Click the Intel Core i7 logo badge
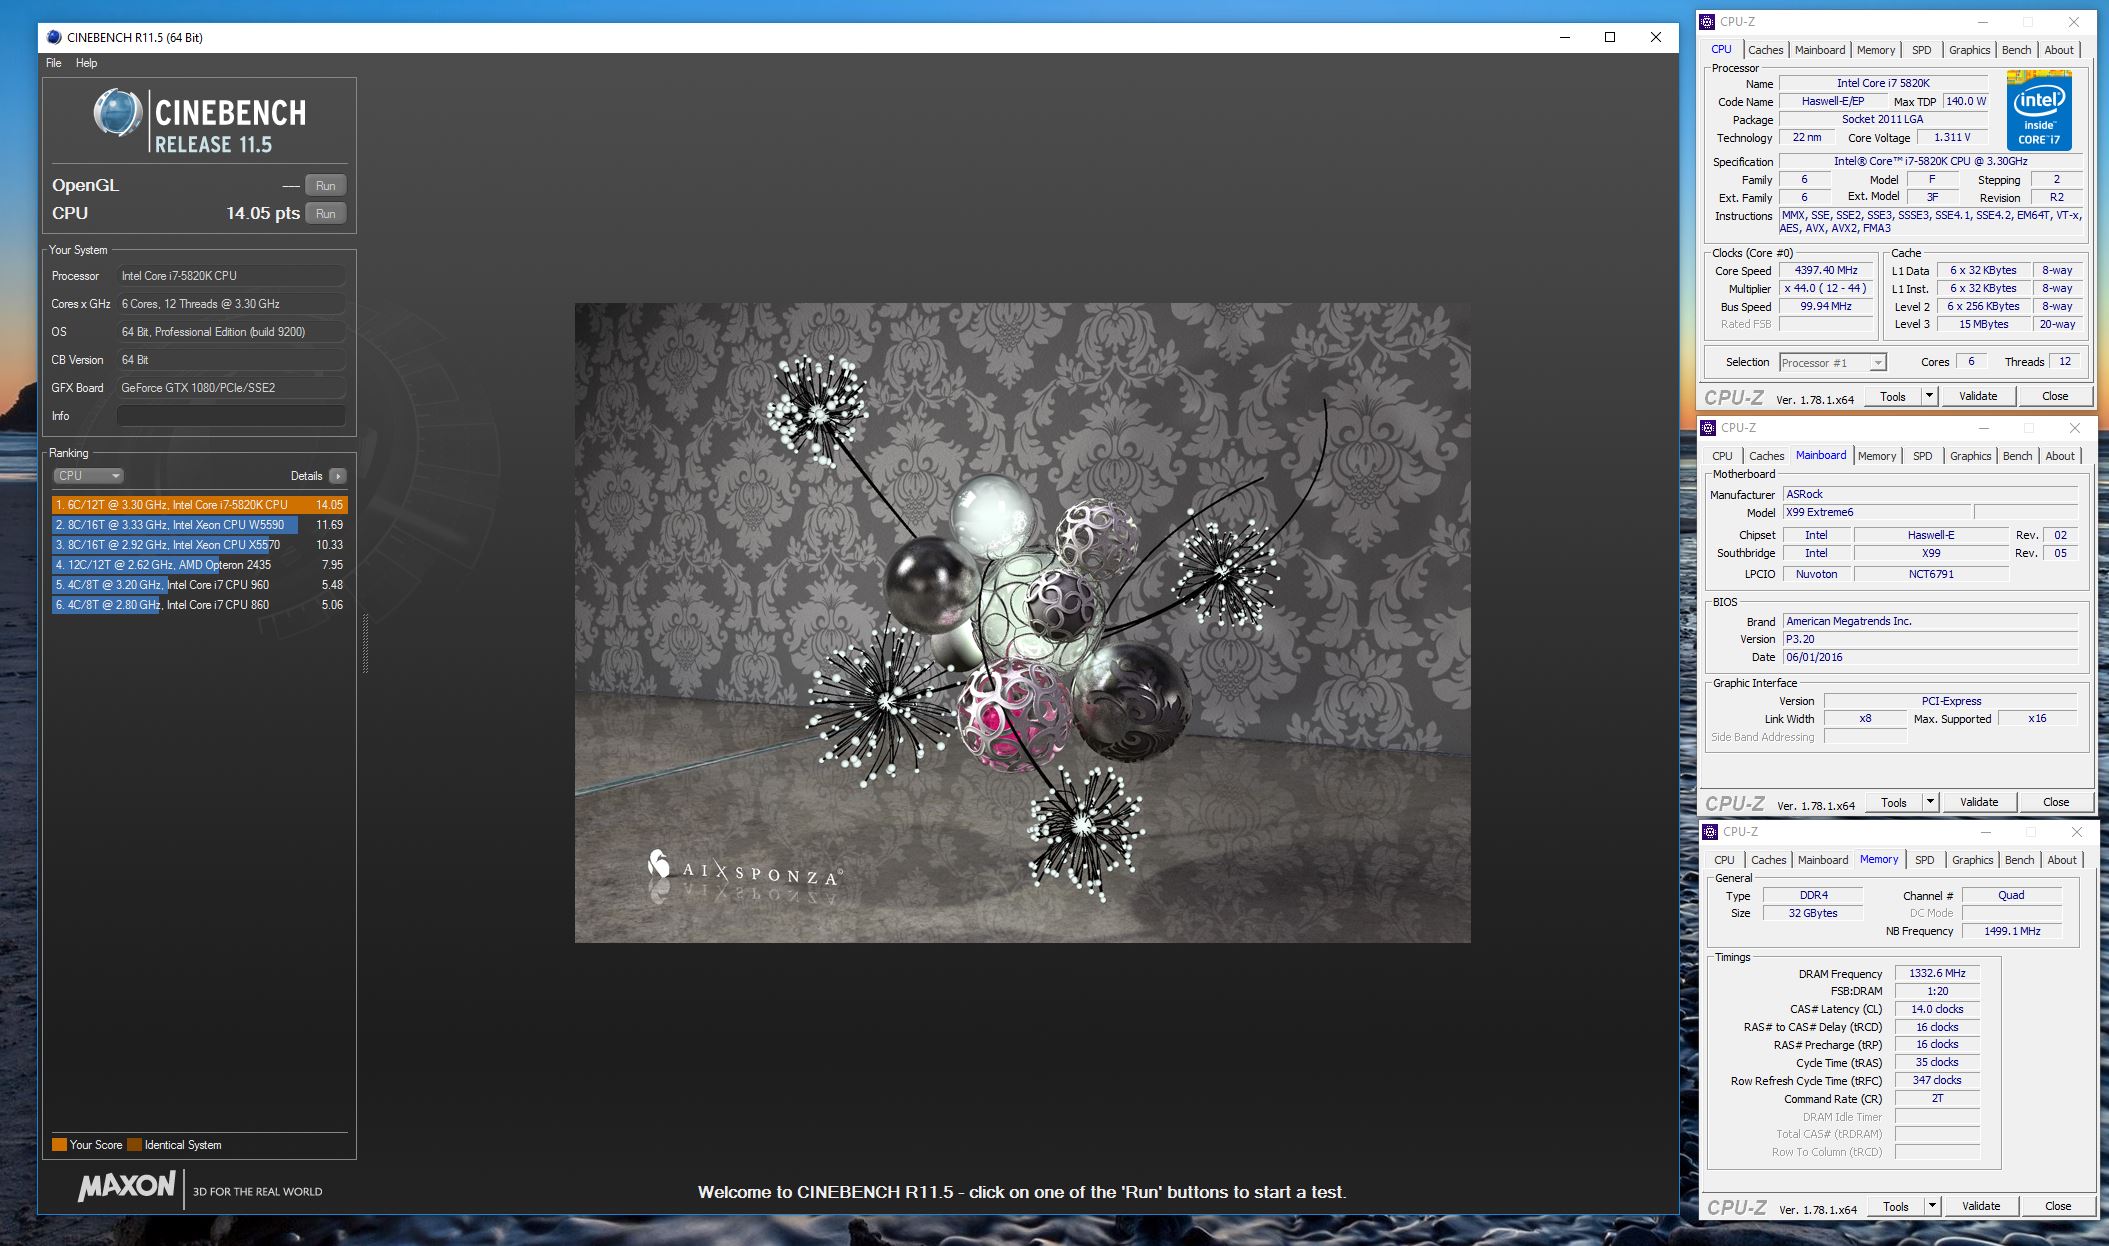 click(2039, 110)
